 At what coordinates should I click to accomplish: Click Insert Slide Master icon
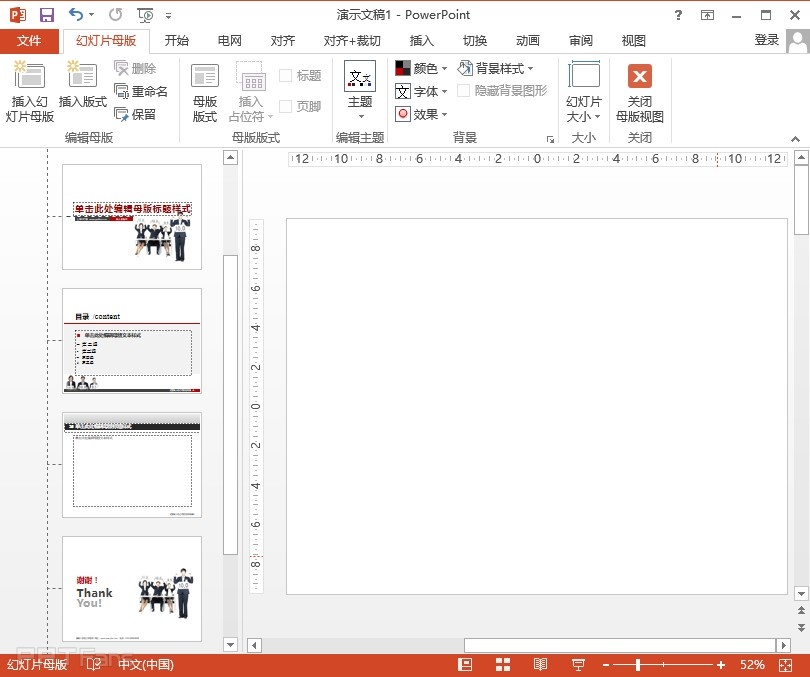tap(30, 76)
